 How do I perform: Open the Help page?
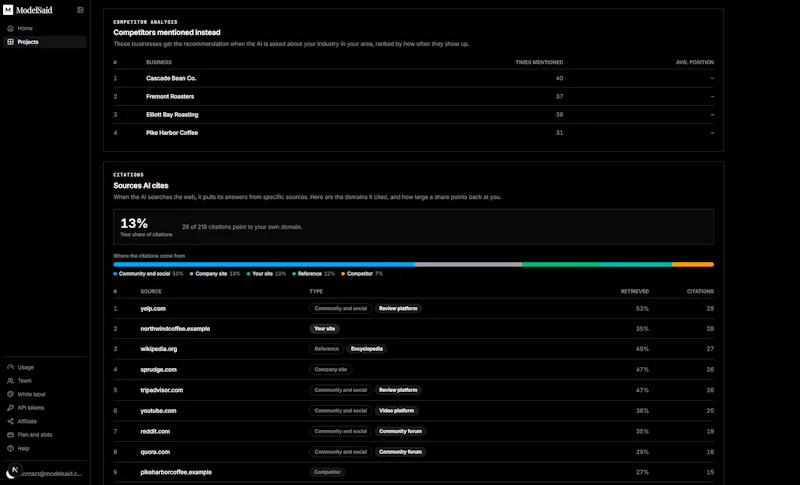pyautogui.click(x=45, y=448)
